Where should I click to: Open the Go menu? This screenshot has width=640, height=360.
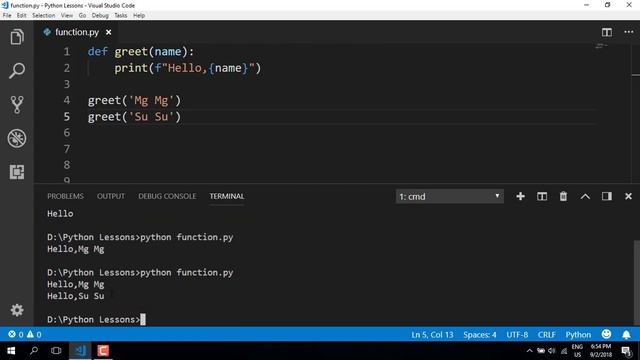(82, 16)
